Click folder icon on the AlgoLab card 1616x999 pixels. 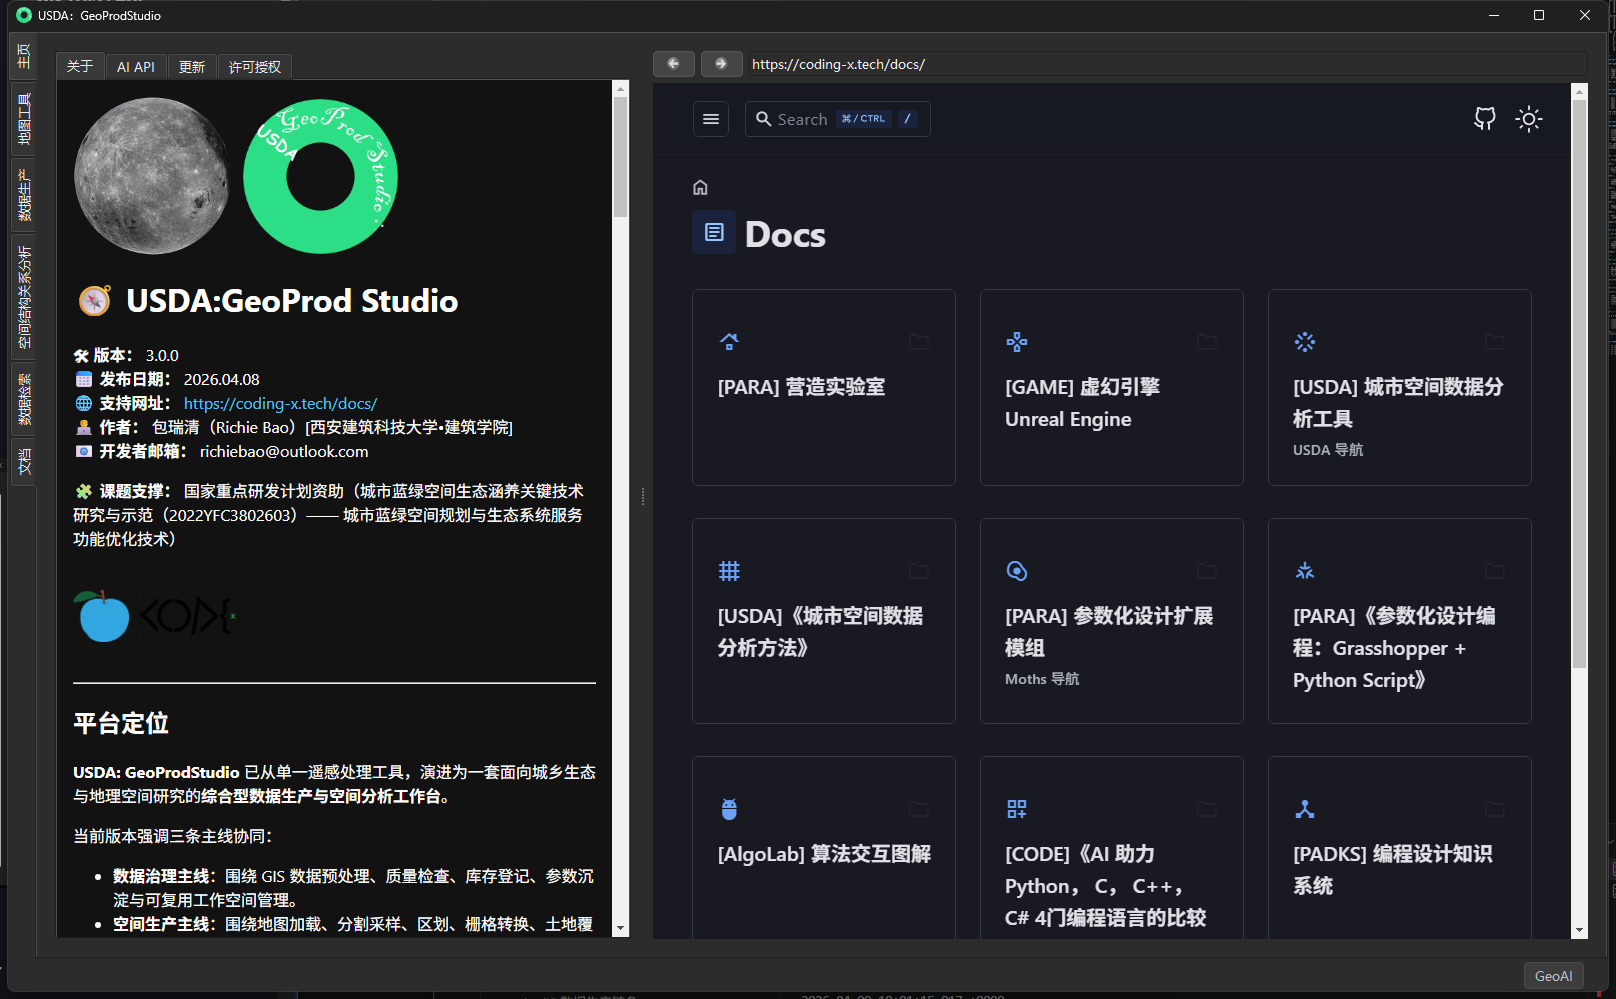(x=919, y=809)
